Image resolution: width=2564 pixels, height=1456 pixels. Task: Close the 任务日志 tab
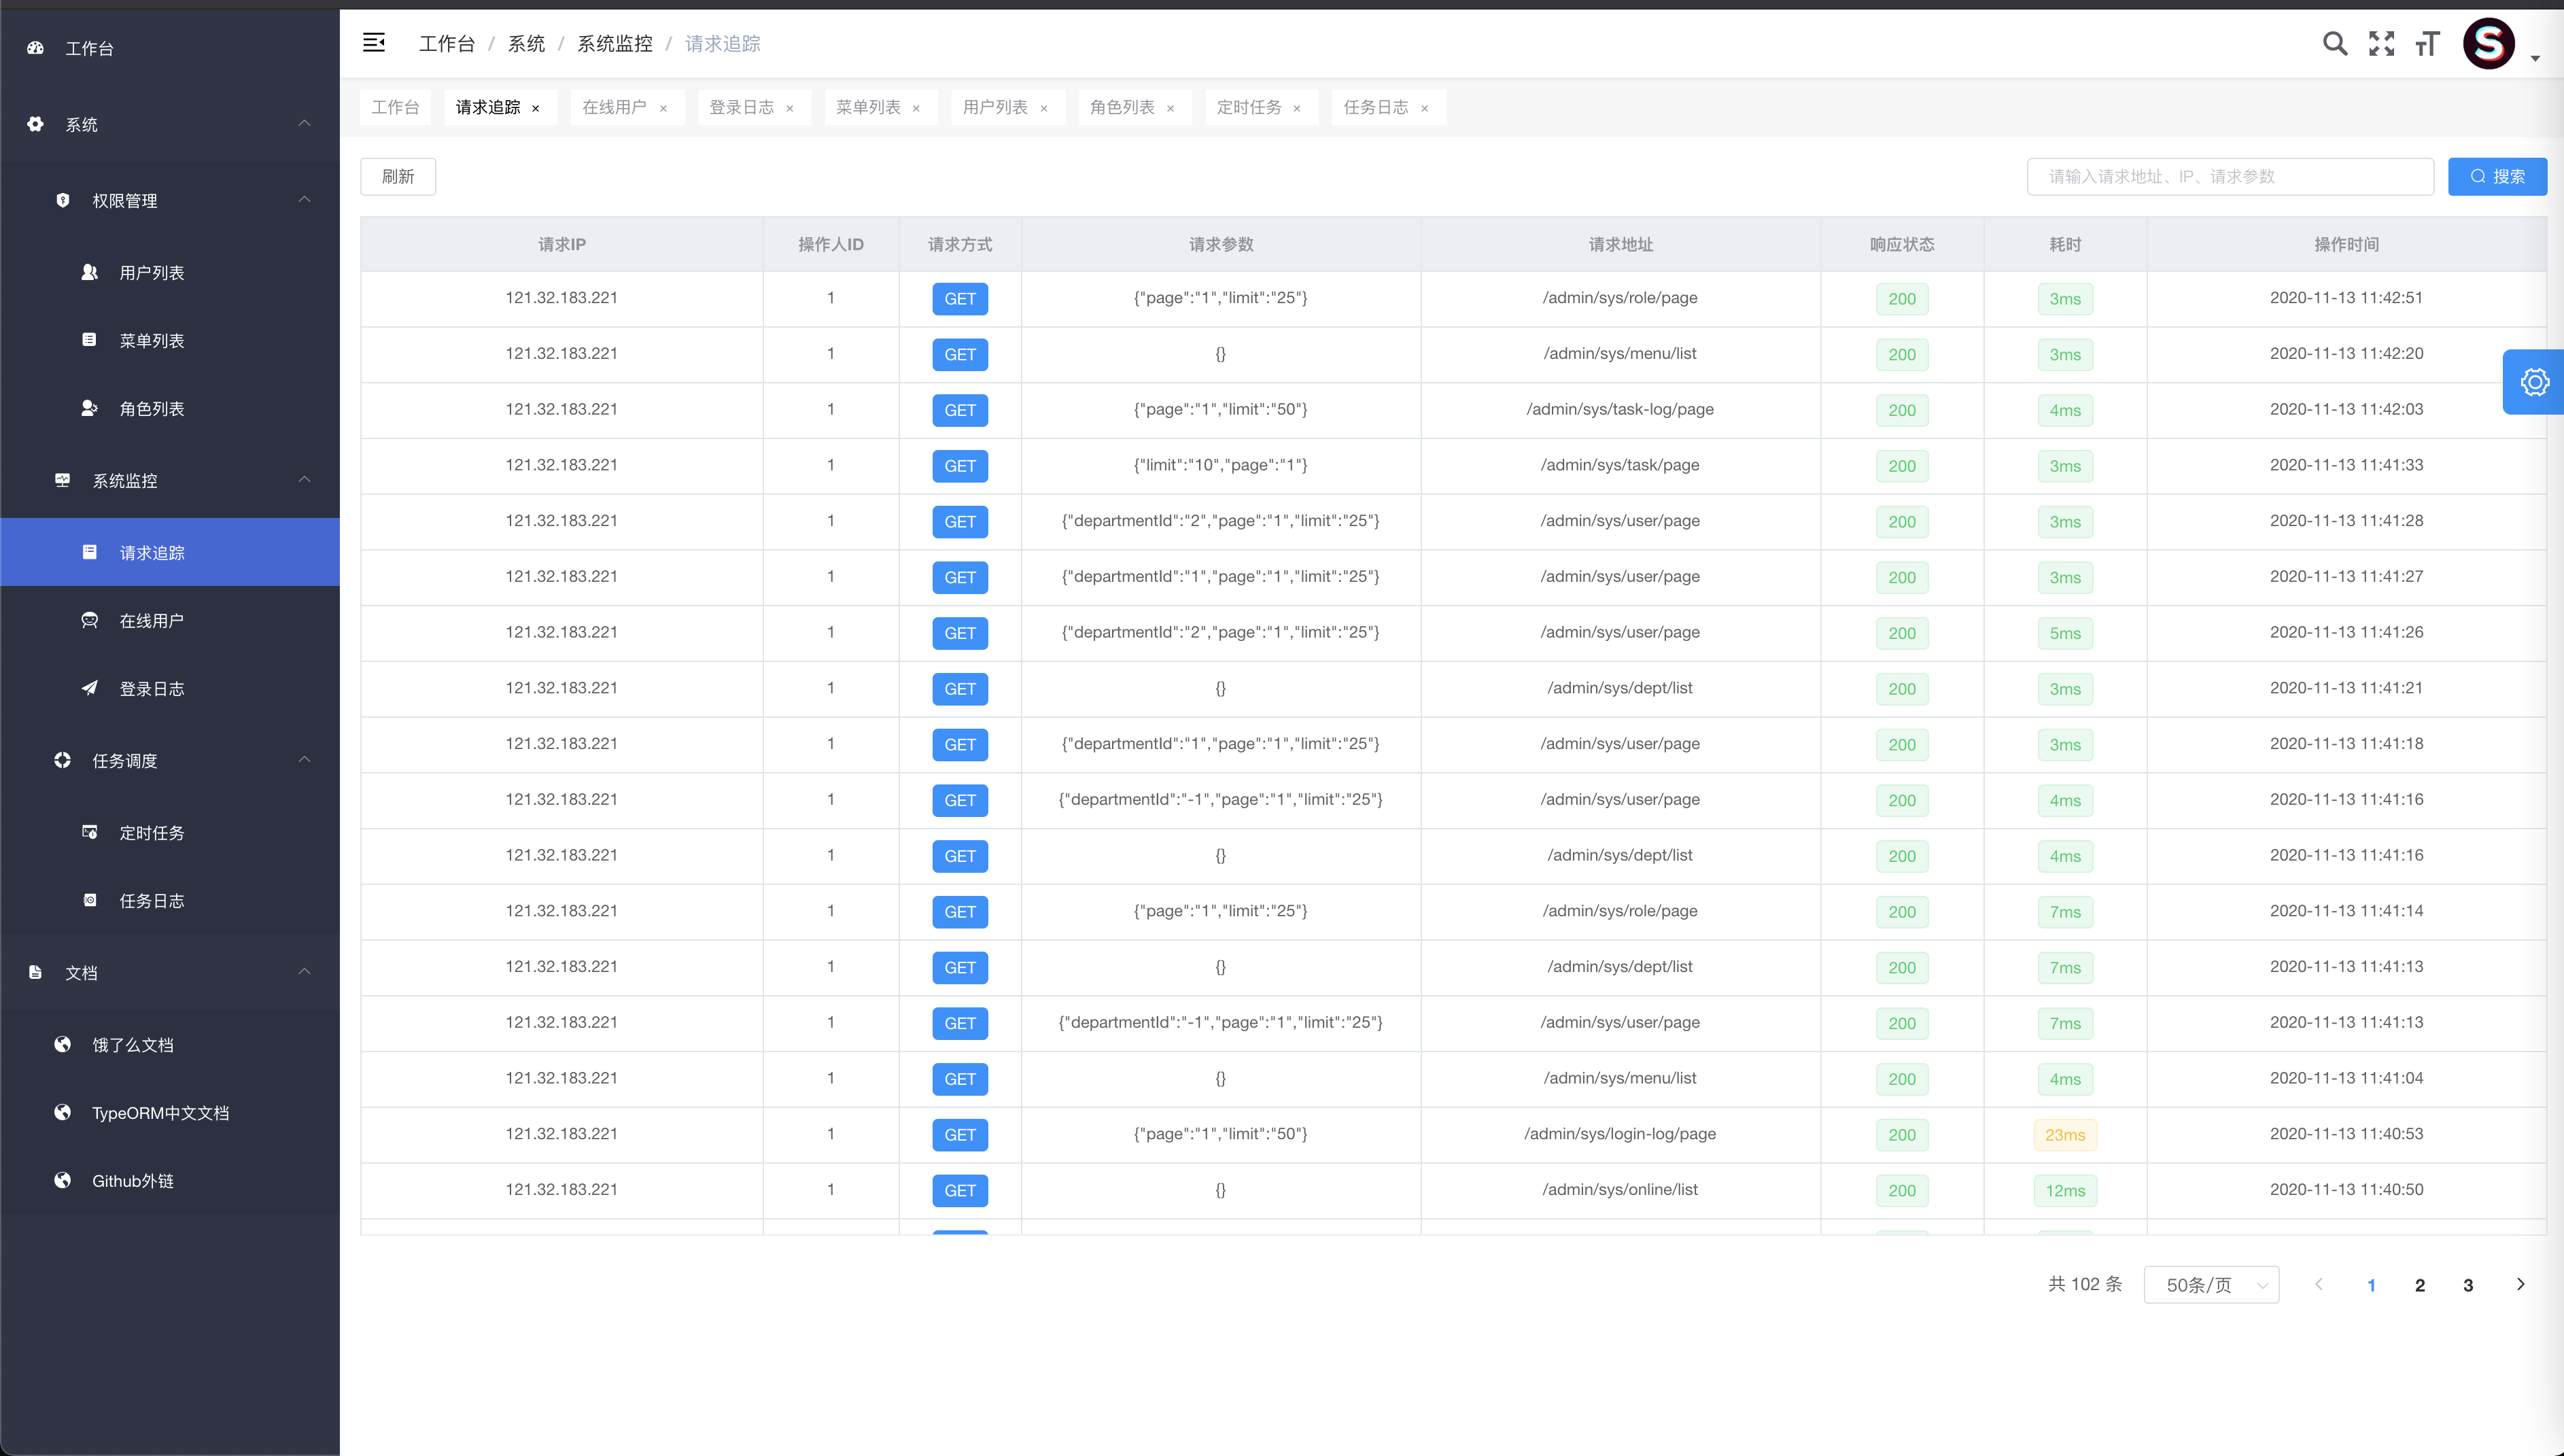point(1424,108)
